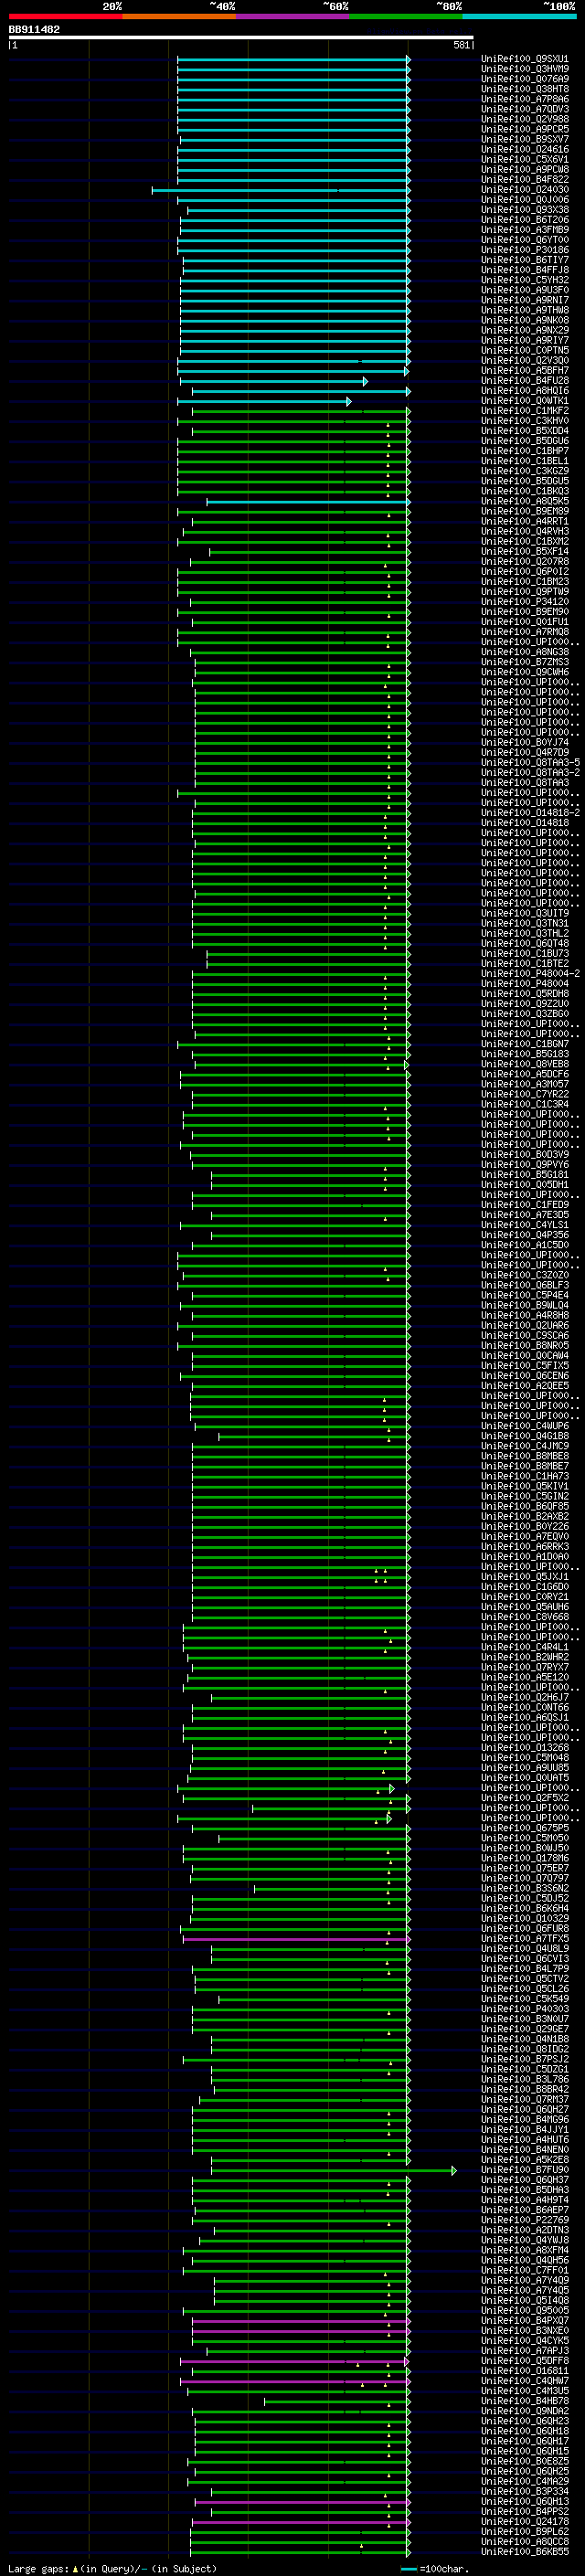Select the cyan alignment bar for UniRef100_Q0WTK1
585x2576 pixels.
click(265, 401)
